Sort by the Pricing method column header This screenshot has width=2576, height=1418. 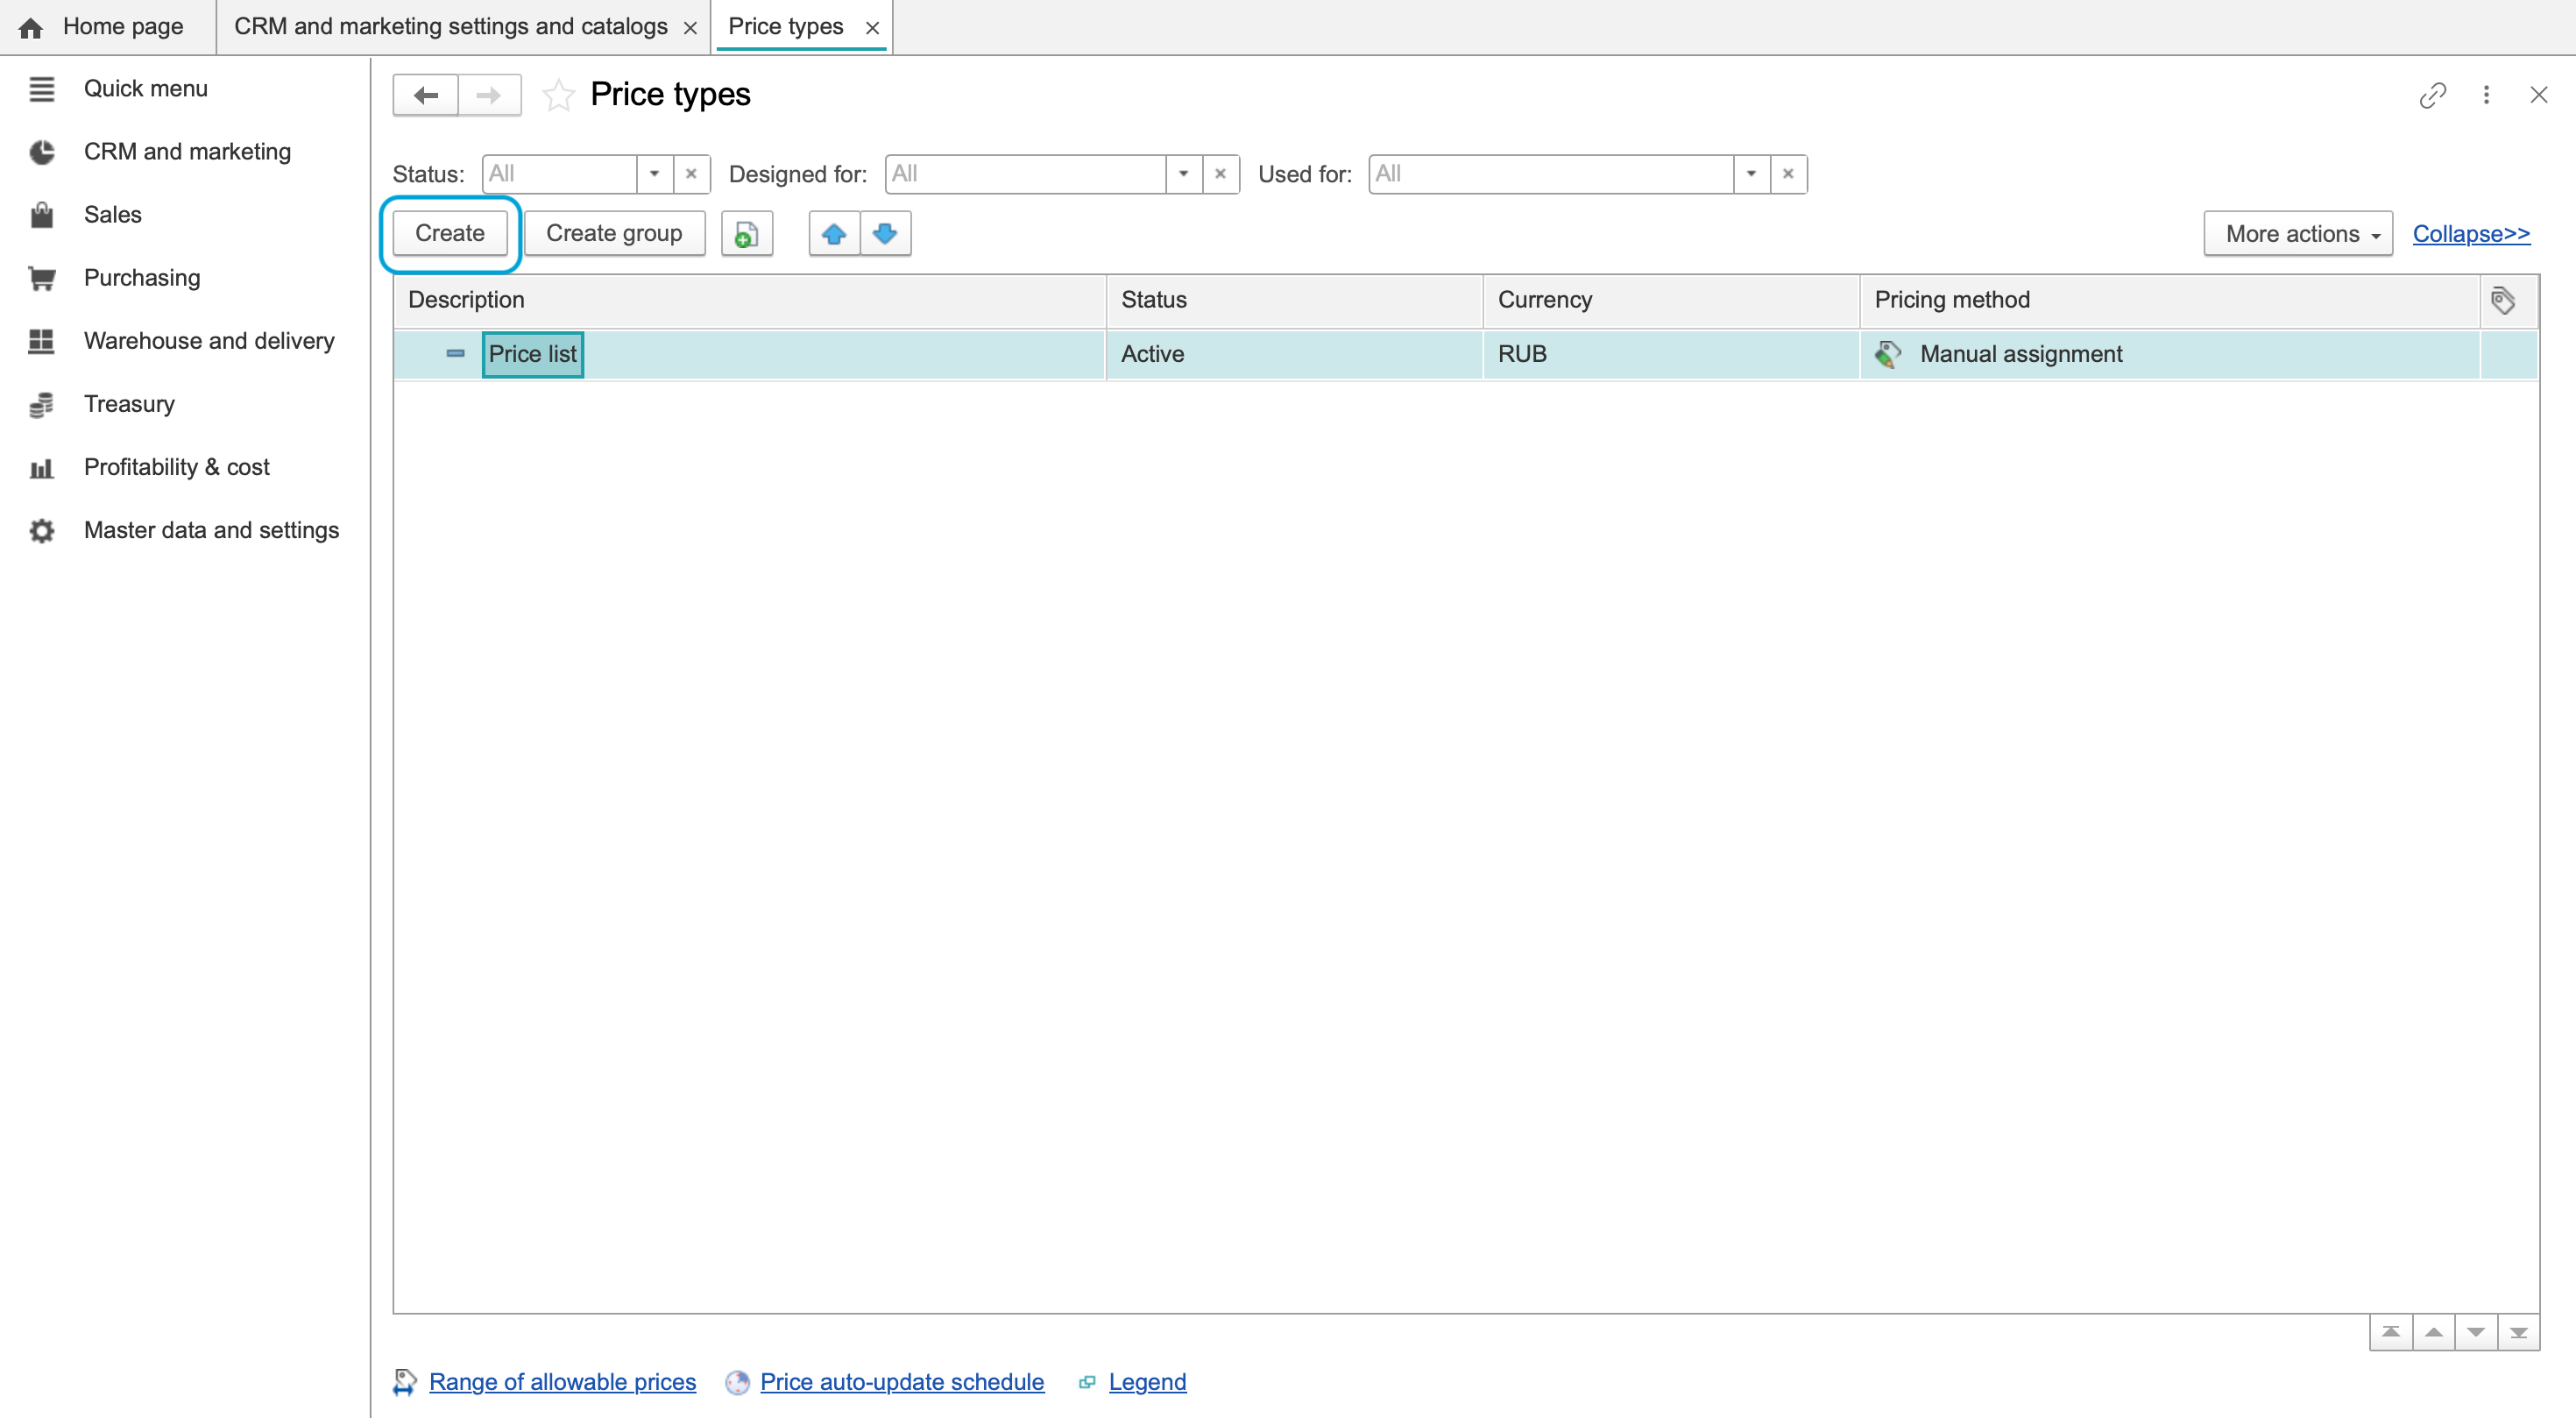[2169, 300]
